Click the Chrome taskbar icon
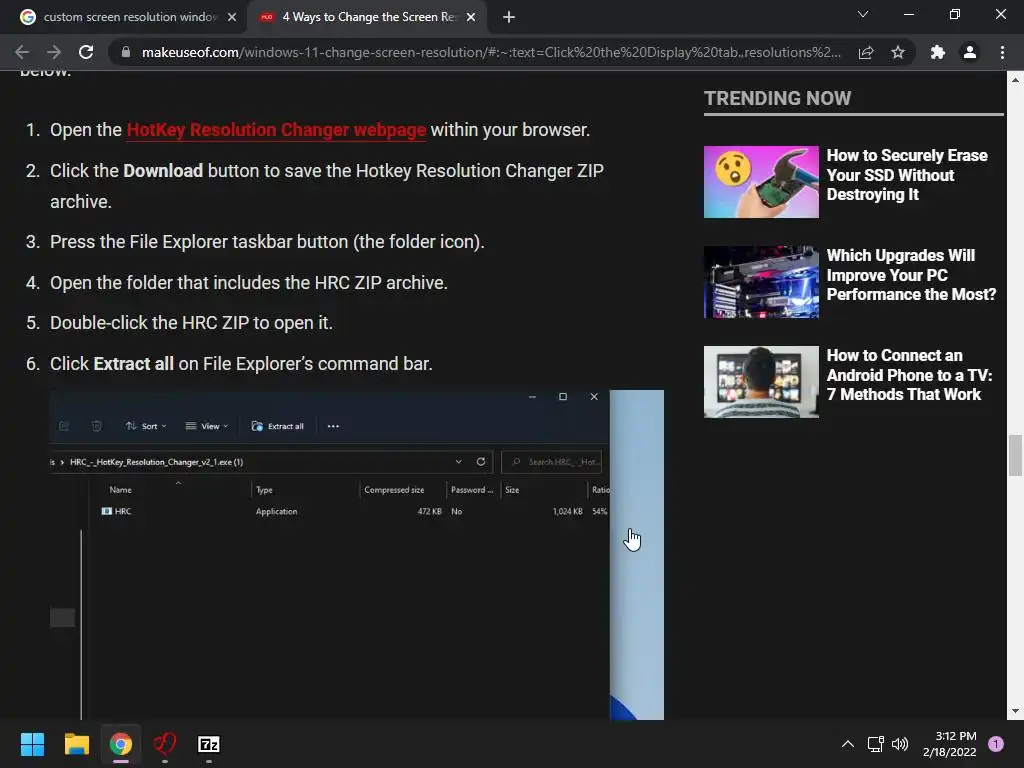 pos(121,744)
